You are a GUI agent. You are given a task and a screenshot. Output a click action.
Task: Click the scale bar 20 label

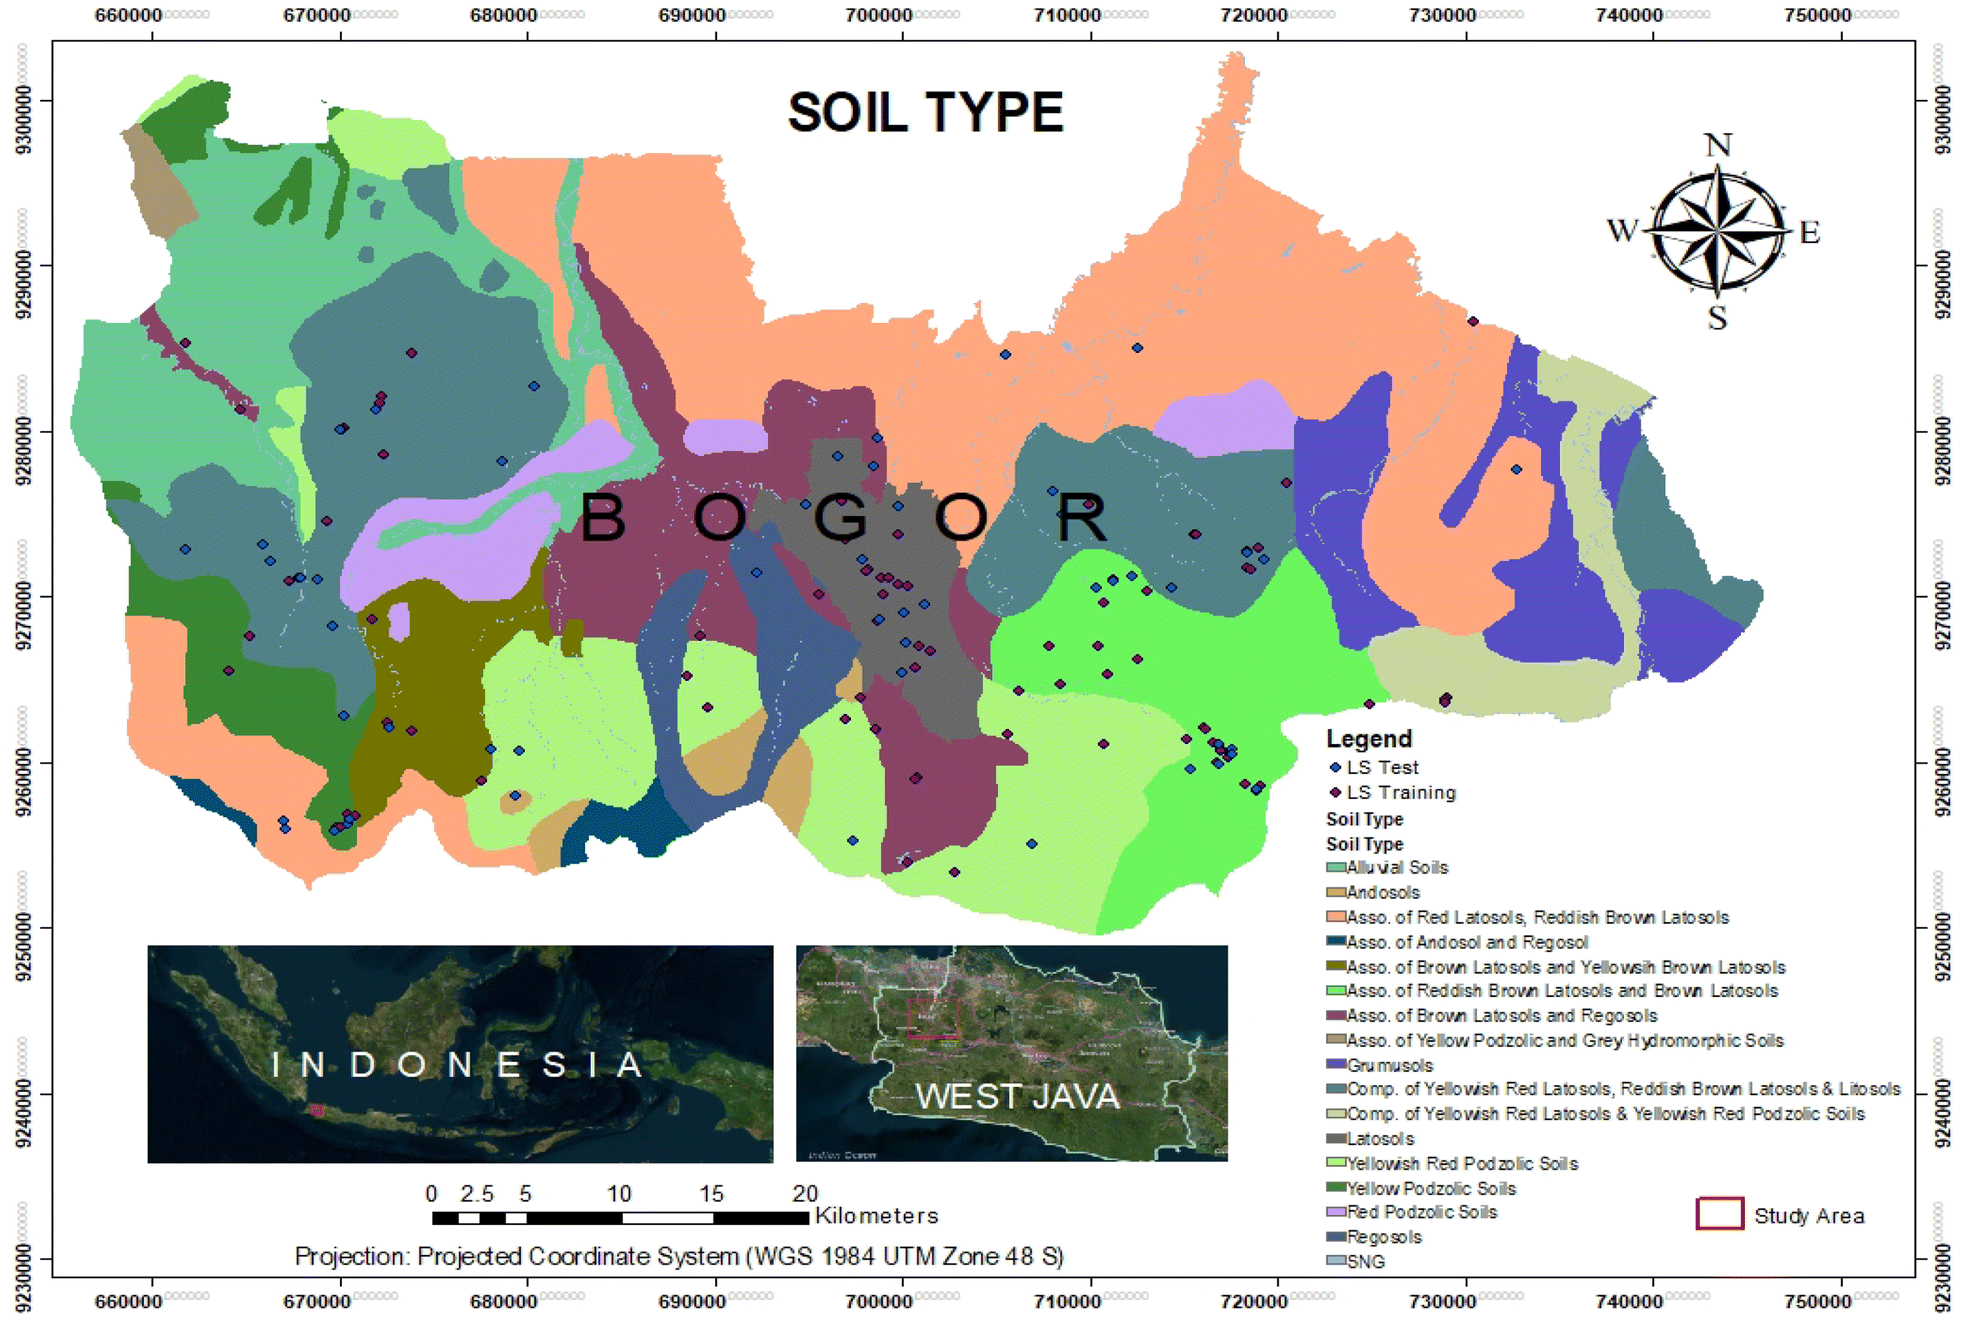tap(805, 1193)
